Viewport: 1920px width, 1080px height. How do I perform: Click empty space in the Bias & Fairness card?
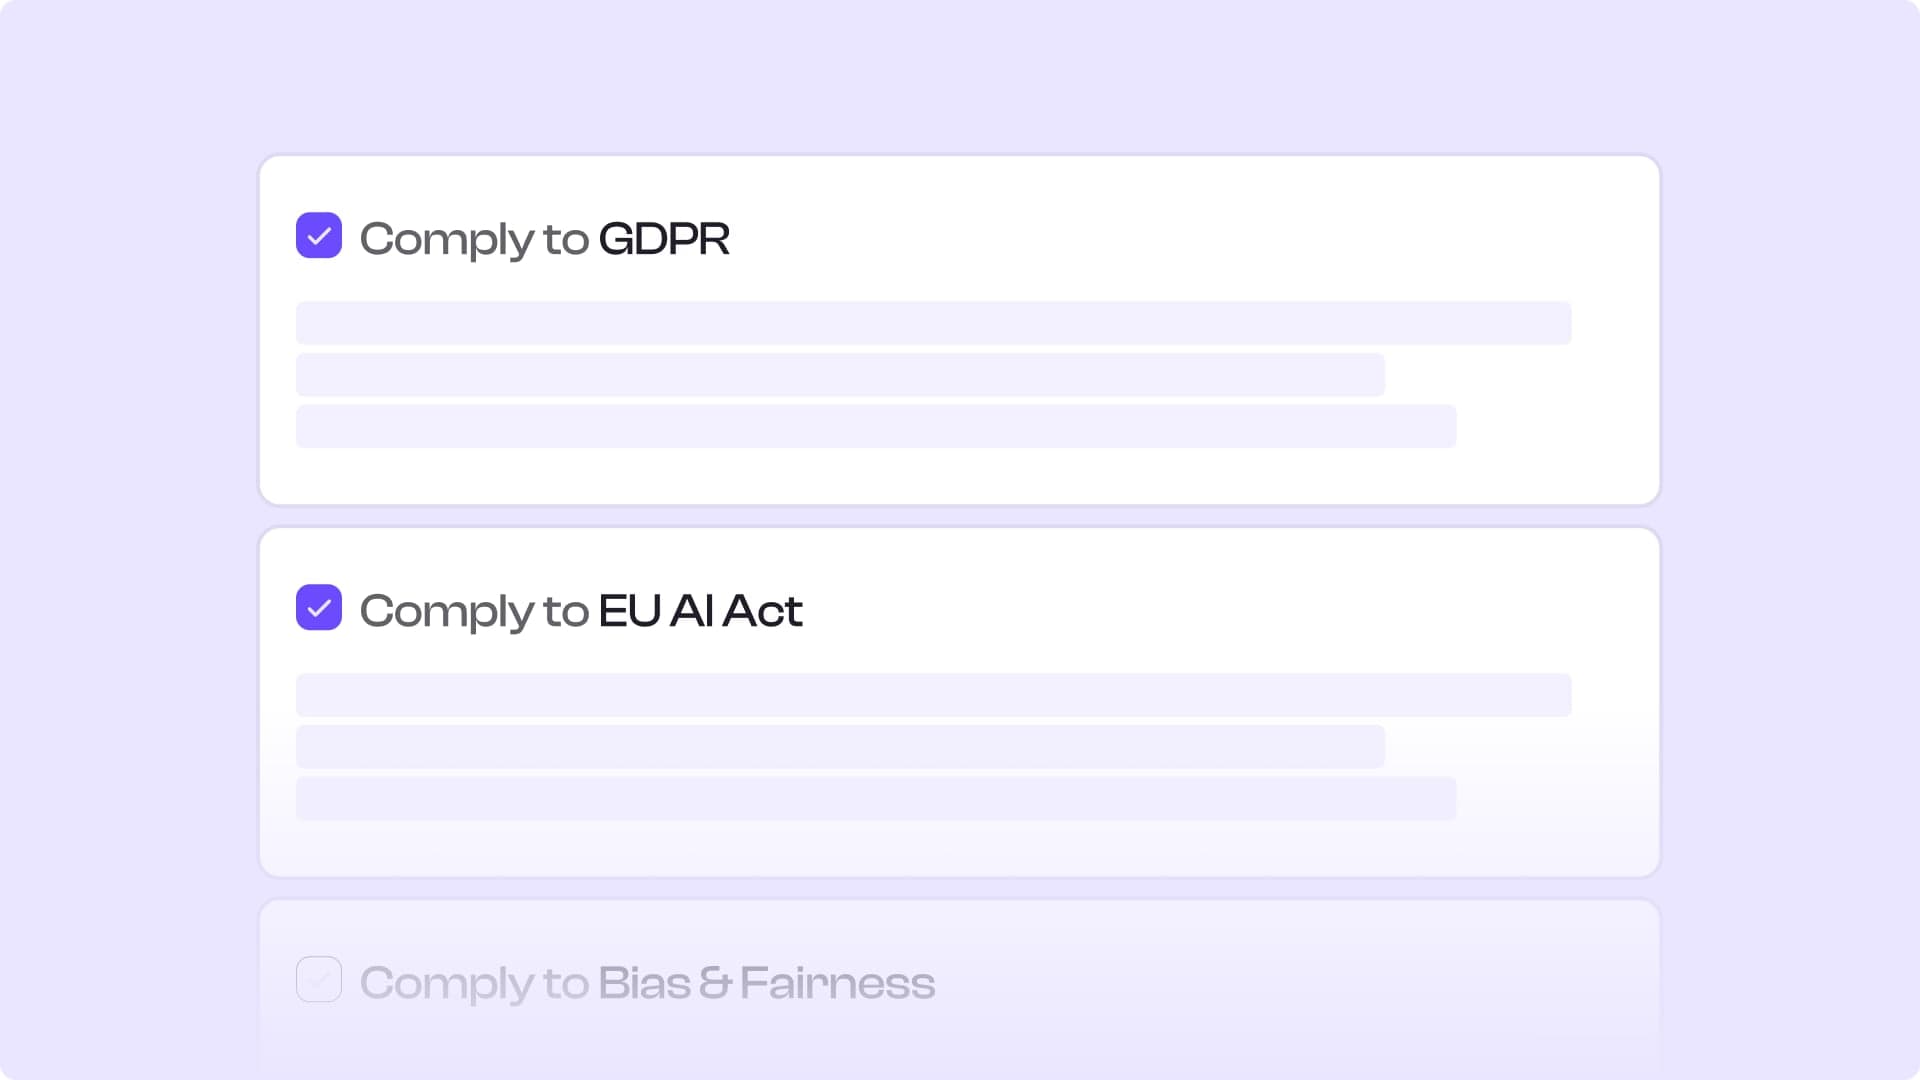[1300, 980]
